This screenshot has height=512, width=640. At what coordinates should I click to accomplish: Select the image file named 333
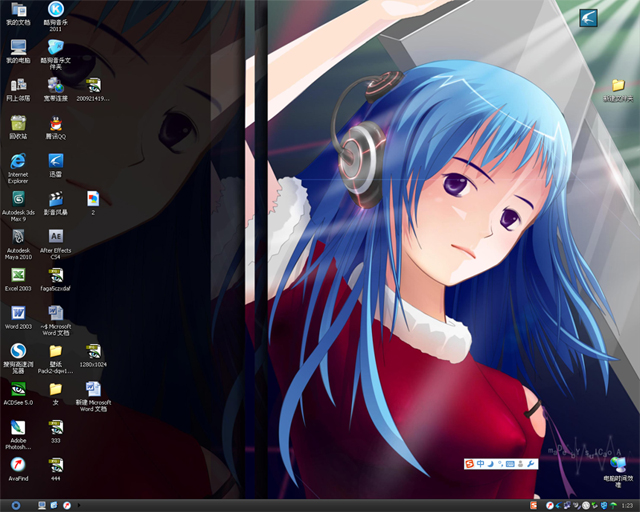(56, 431)
